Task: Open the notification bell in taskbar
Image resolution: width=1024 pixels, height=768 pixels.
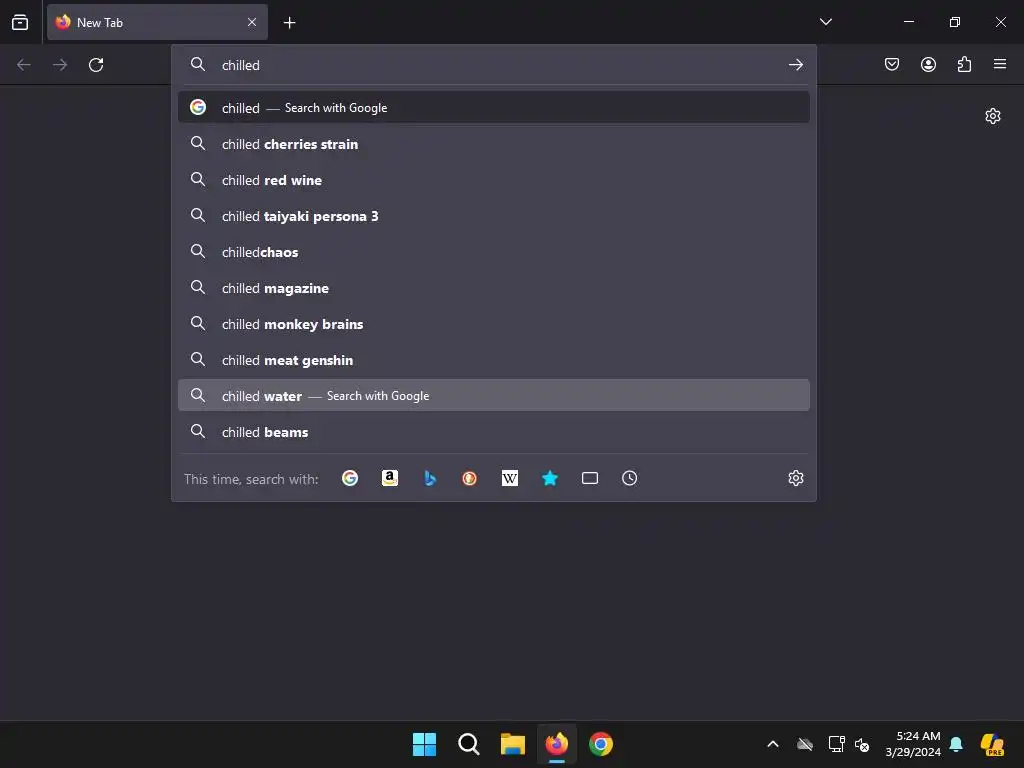Action: pos(956,744)
